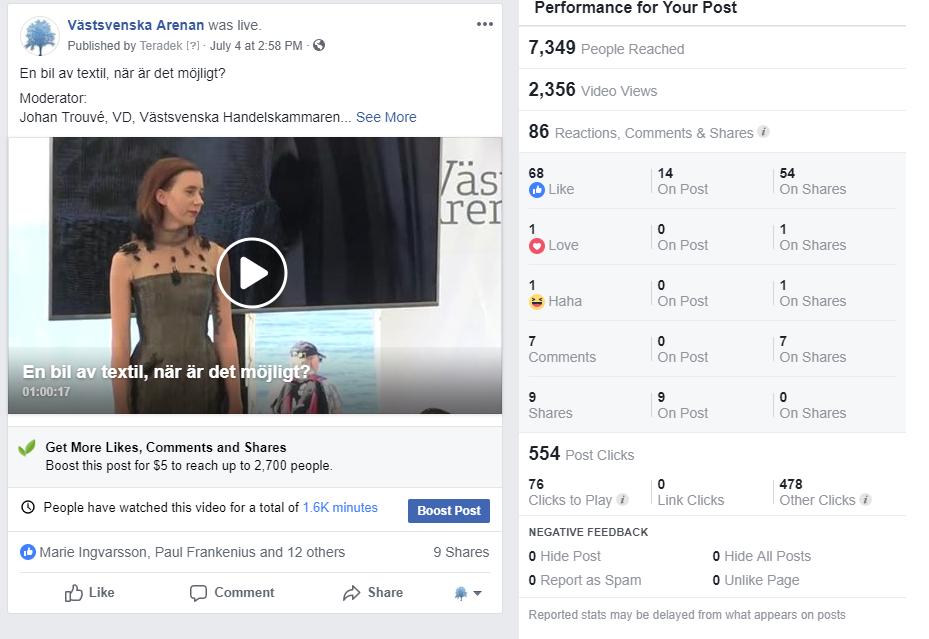This screenshot has height=639, width=929.
Task: Click the 9 Shares count on the post
Action: 461,552
